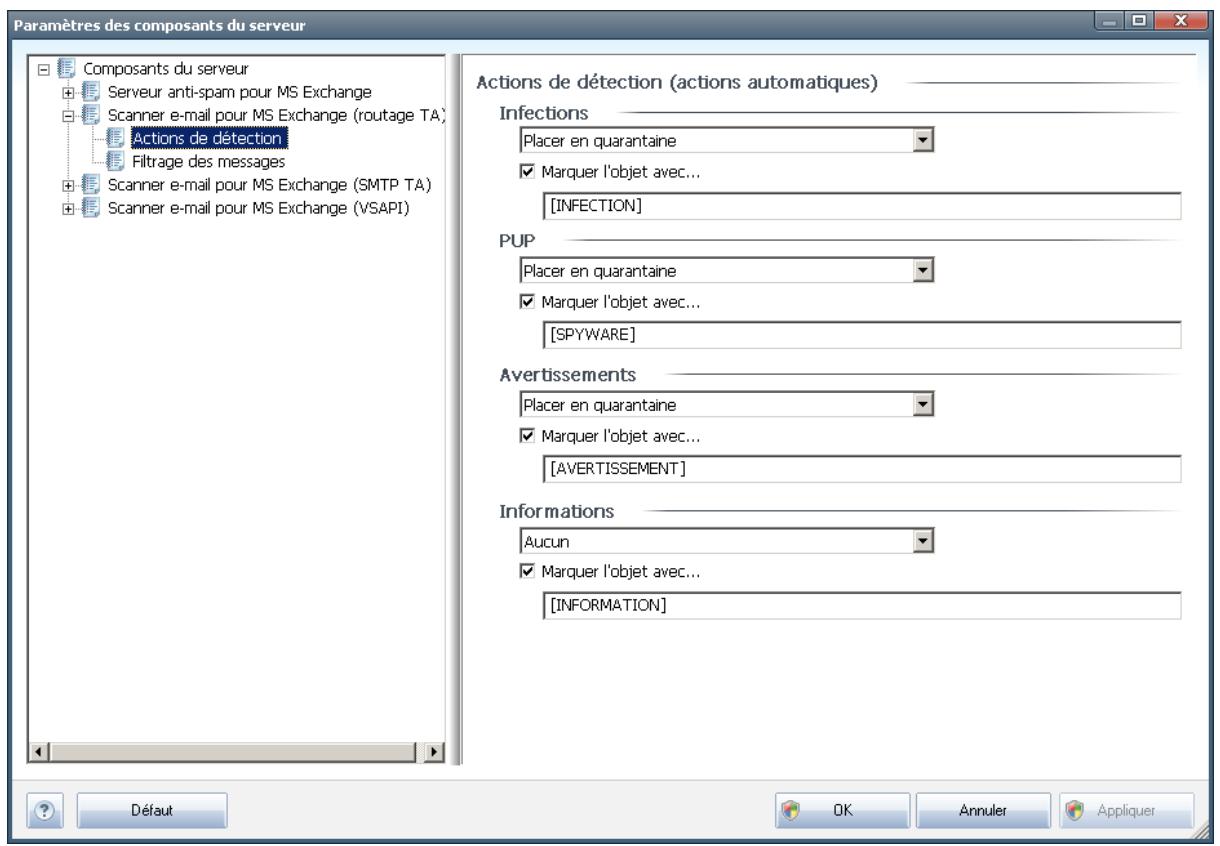Click the Actions de détection item icon

pyautogui.click(x=117, y=138)
